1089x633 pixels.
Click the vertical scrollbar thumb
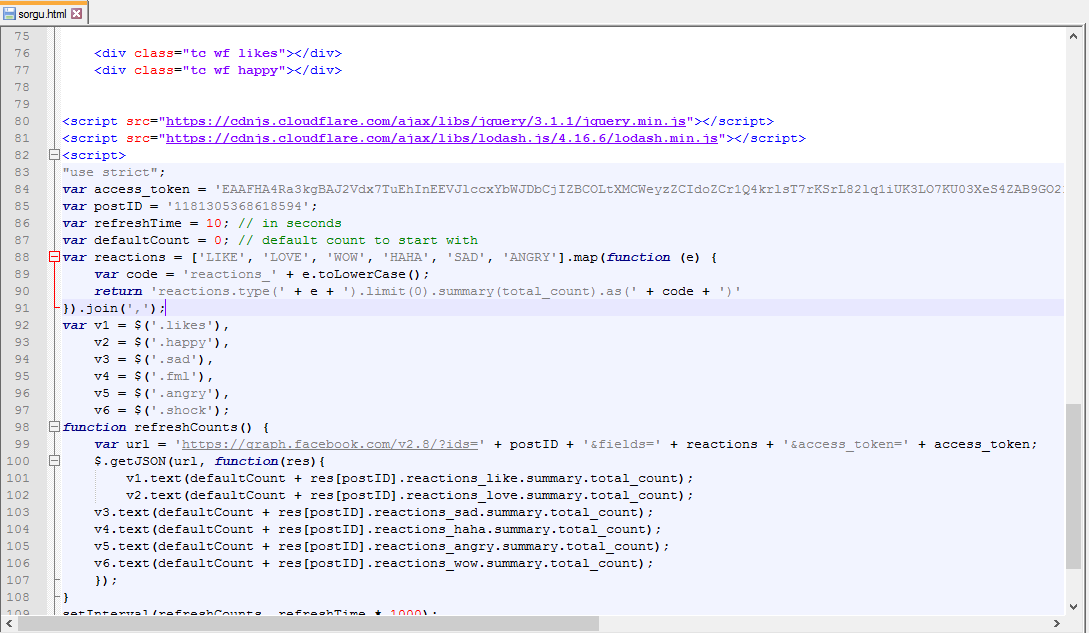pyautogui.click(x=1075, y=484)
